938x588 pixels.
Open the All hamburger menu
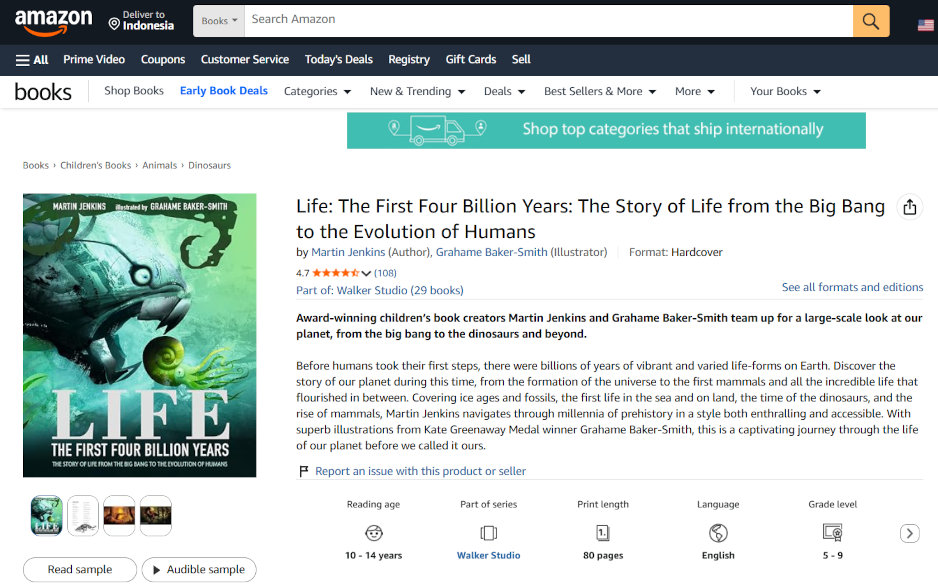32,60
